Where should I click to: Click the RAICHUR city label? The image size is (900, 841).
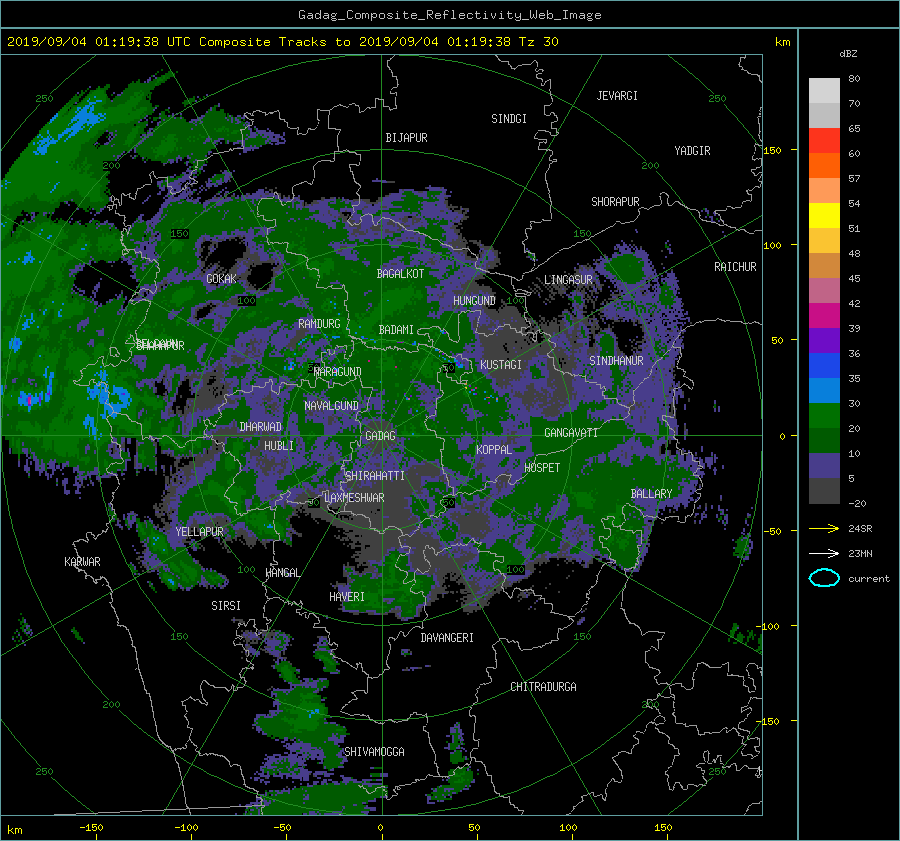(735, 267)
